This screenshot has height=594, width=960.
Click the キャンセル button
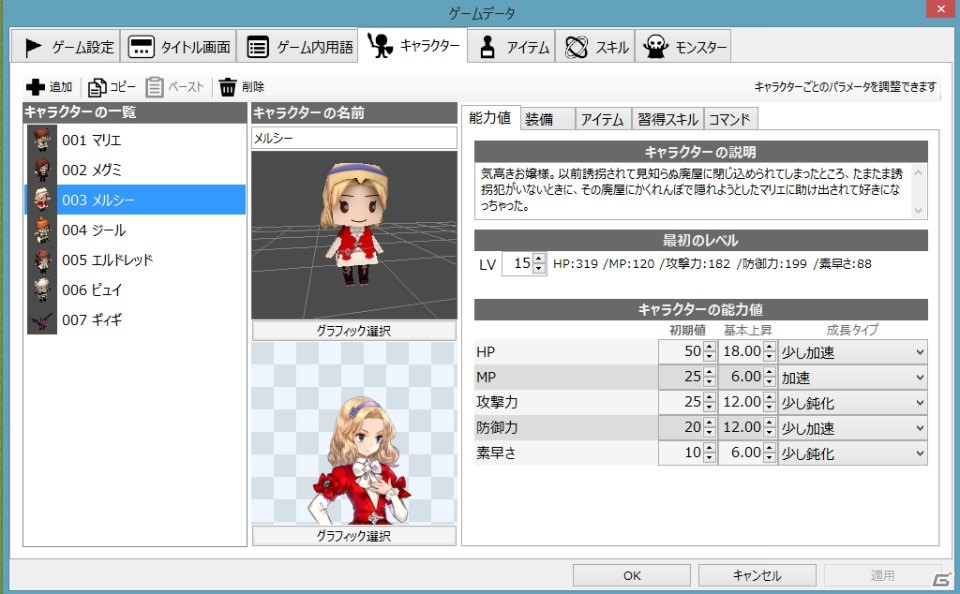pos(757,576)
